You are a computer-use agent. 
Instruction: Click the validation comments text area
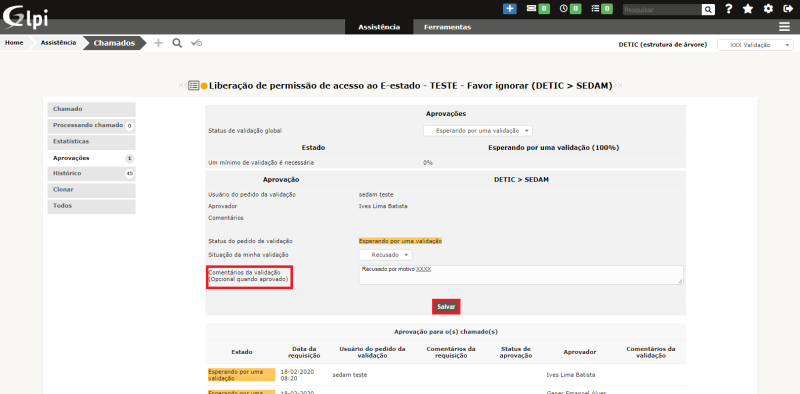pyautogui.click(x=521, y=275)
